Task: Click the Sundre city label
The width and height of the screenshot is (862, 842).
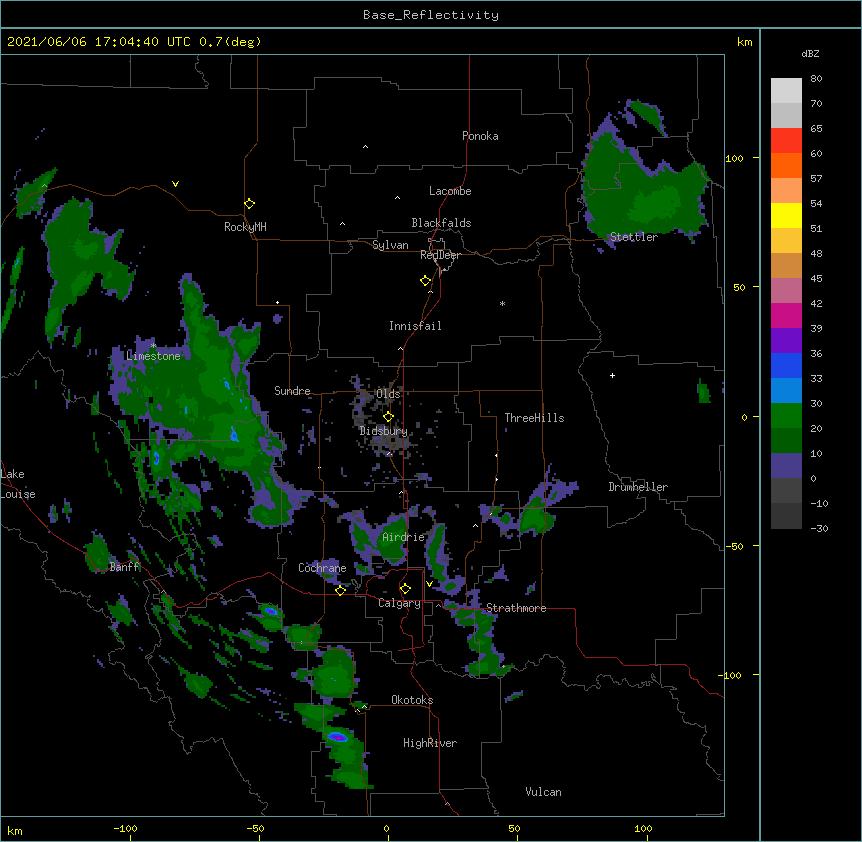Action: 292,391
